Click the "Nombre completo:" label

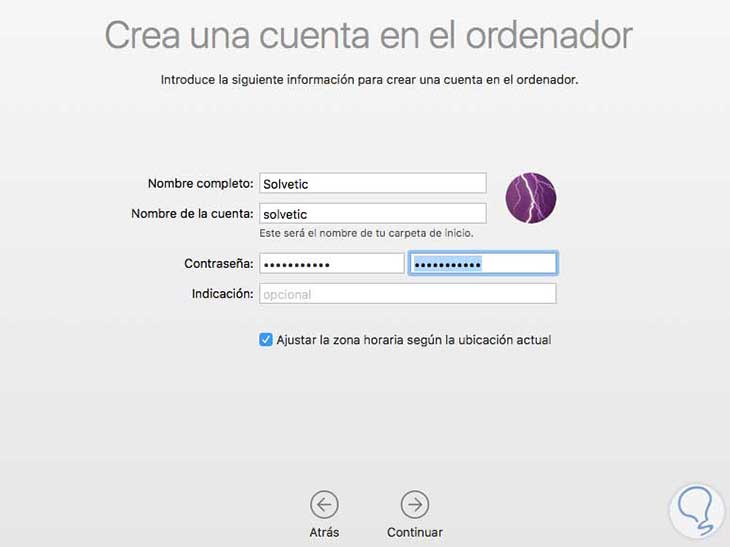coord(201,183)
